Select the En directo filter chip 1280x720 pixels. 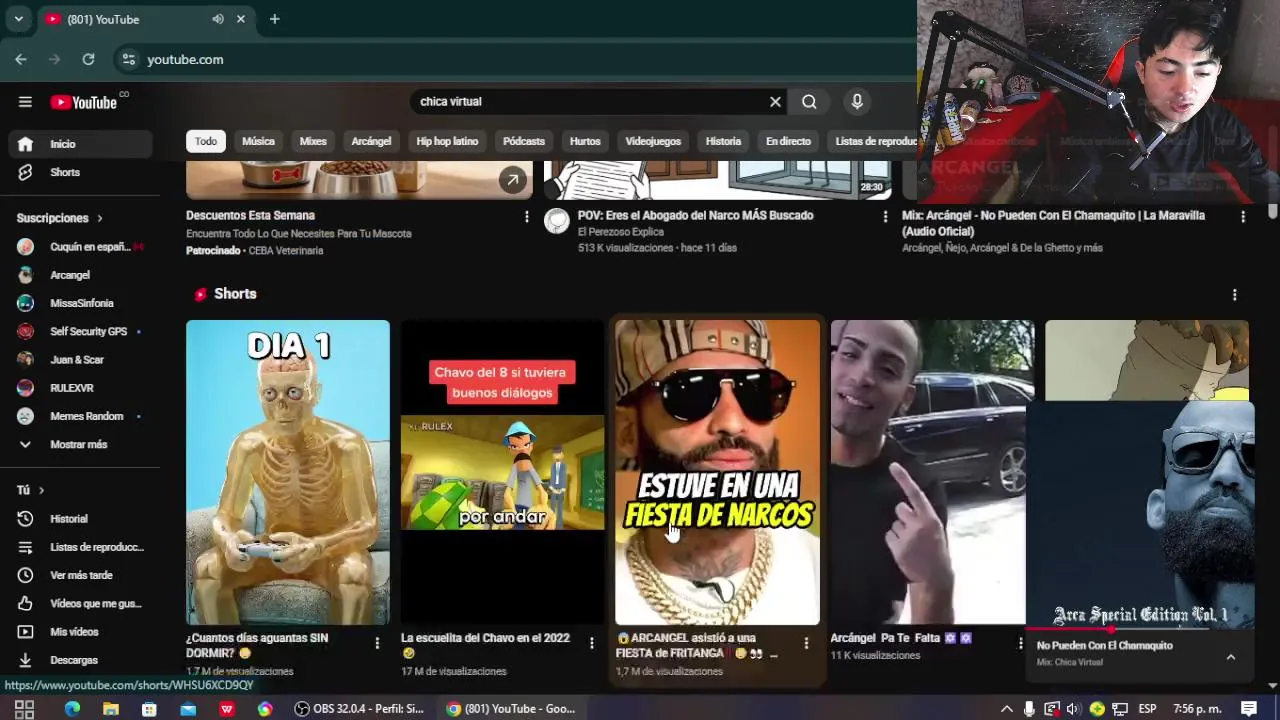[788, 141]
